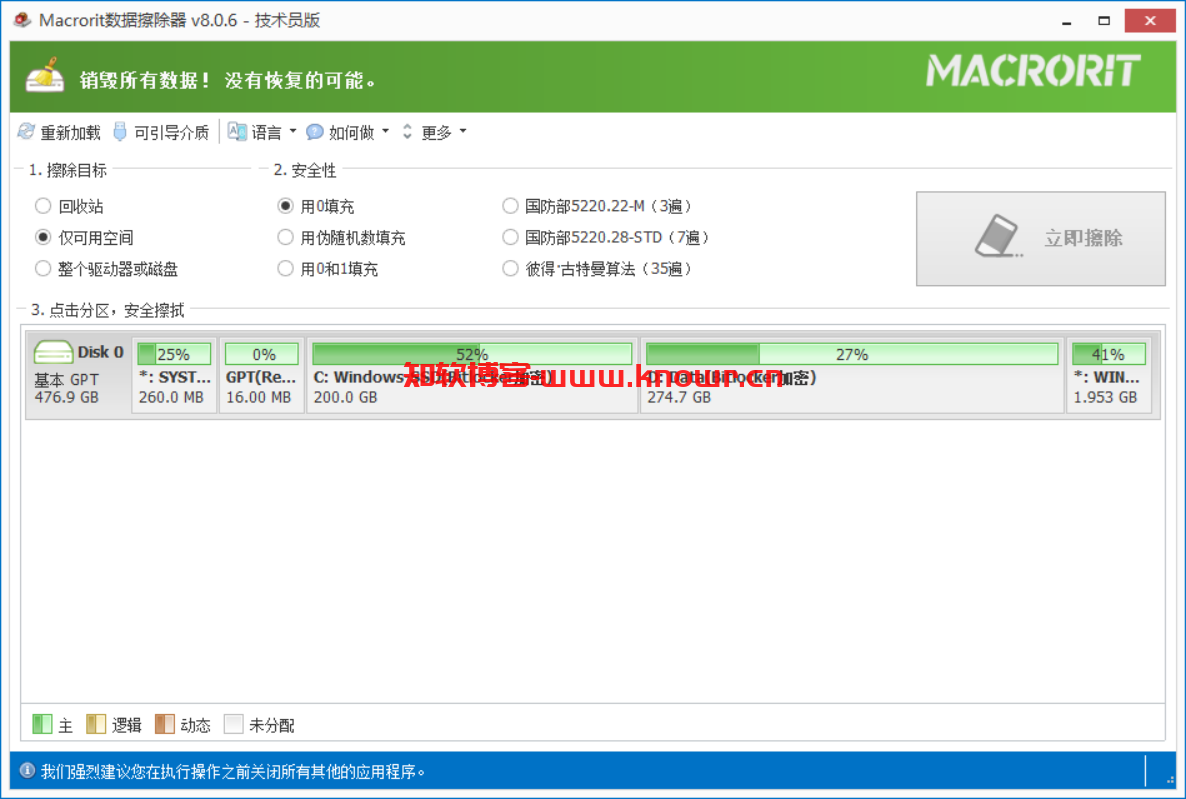Viewport: 1186px width, 799px height.
Task: Click the app icon in title bar
Action: tap(23, 20)
